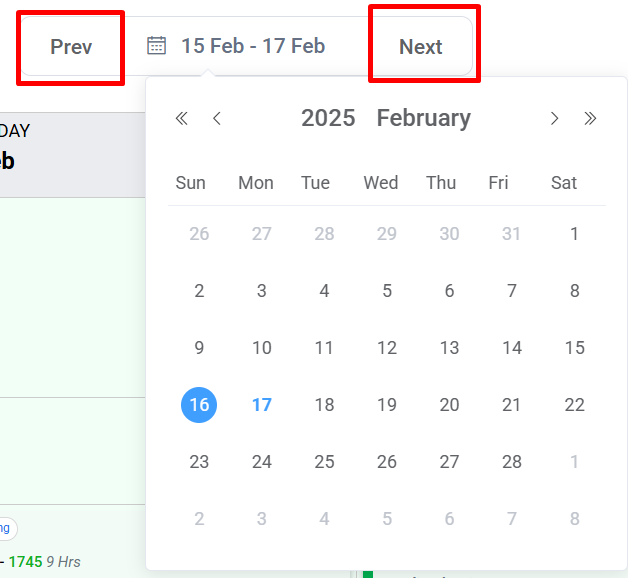This screenshot has height=578, width=628.
Task: Pick February 24 on Monday
Action: pyautogui.click(x=262, y=462)
